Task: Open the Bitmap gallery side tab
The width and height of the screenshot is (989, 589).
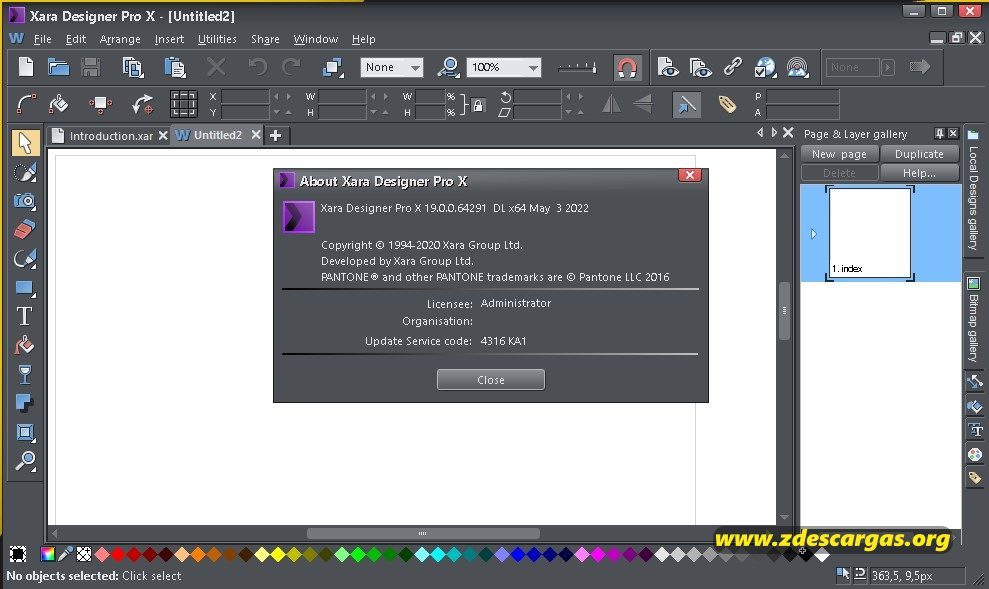Action: point(973,320)
